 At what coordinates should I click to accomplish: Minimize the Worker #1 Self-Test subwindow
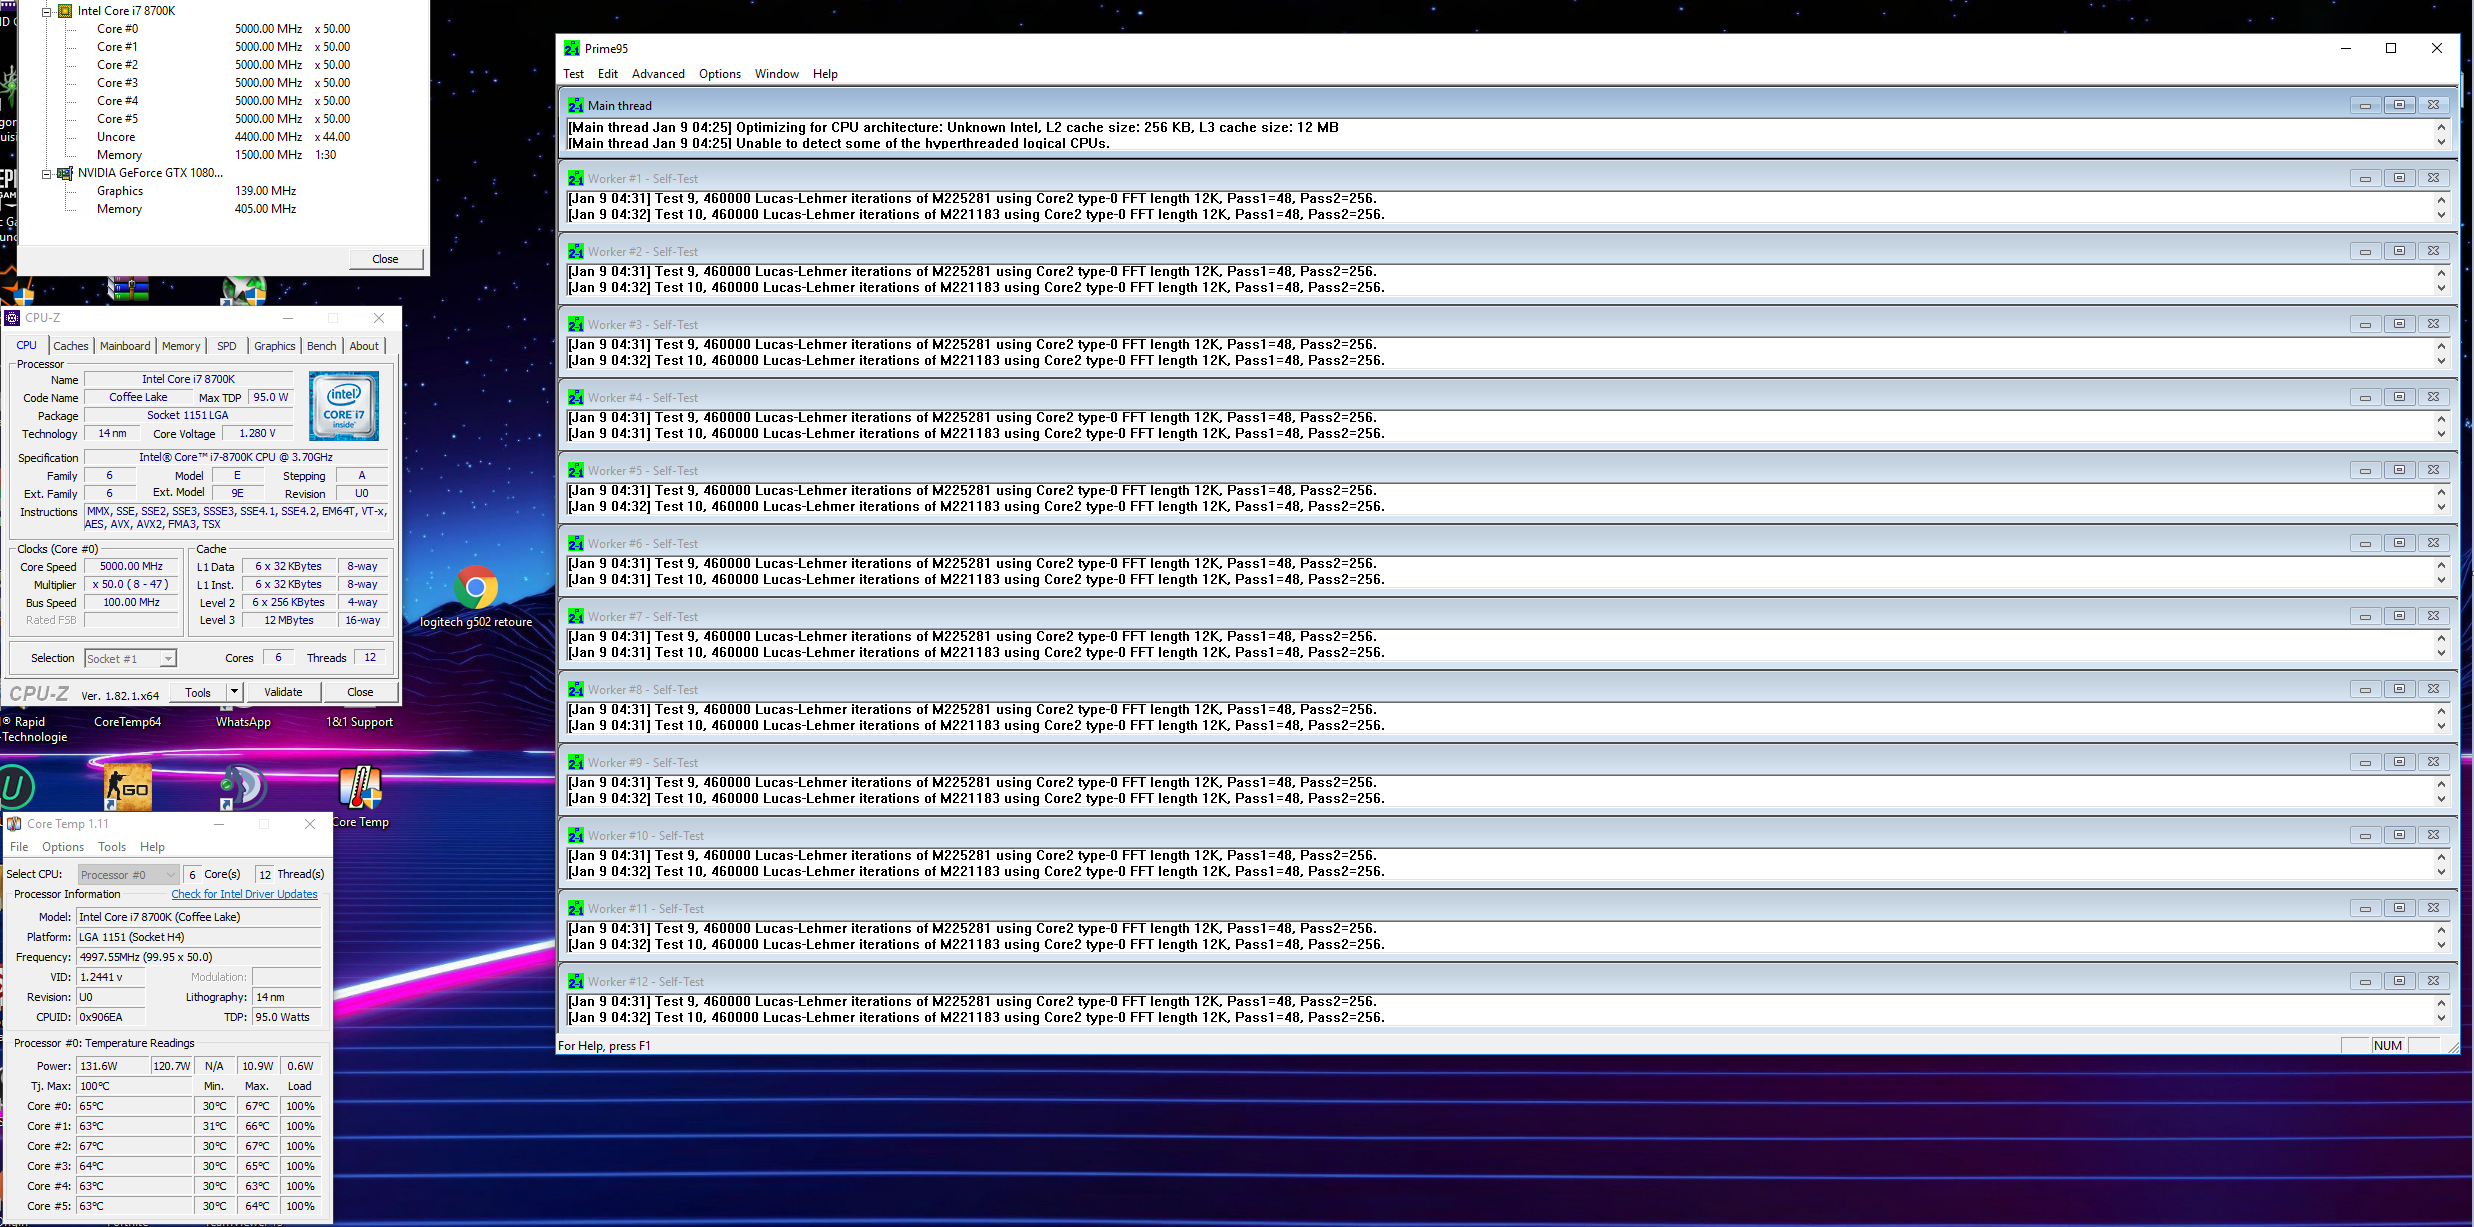pyautogui.click(x=2365, y=178)
